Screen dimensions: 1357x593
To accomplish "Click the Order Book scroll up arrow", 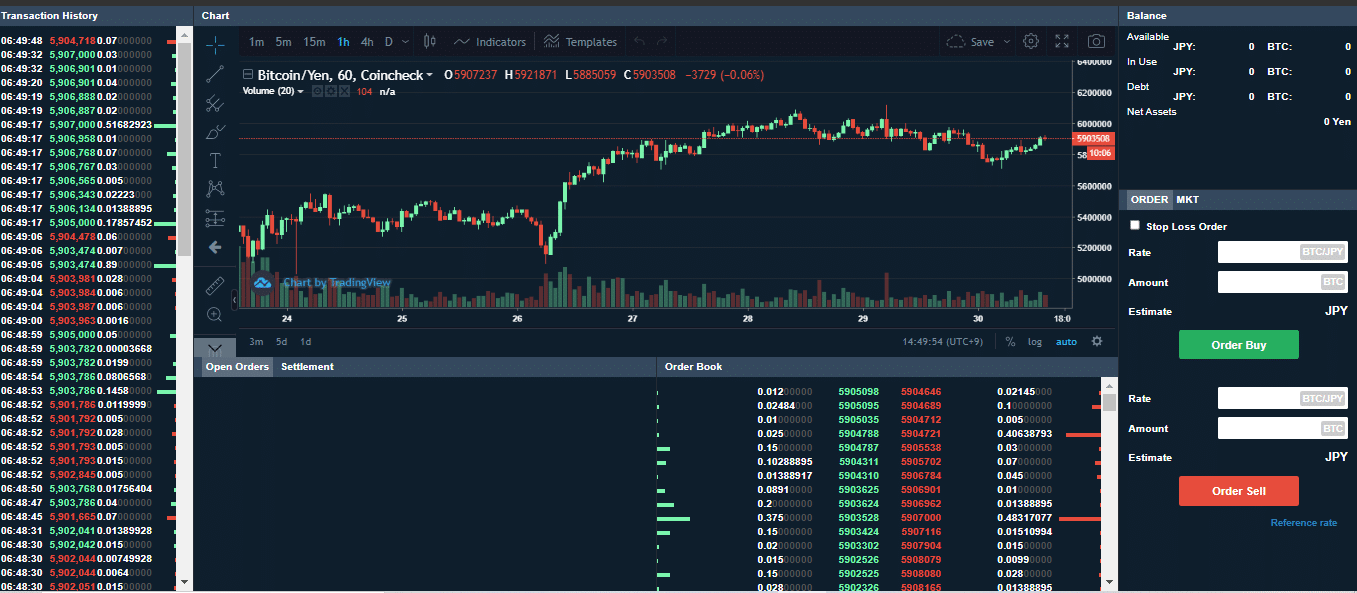I will pyautogui.click(x=1109, y=384).
